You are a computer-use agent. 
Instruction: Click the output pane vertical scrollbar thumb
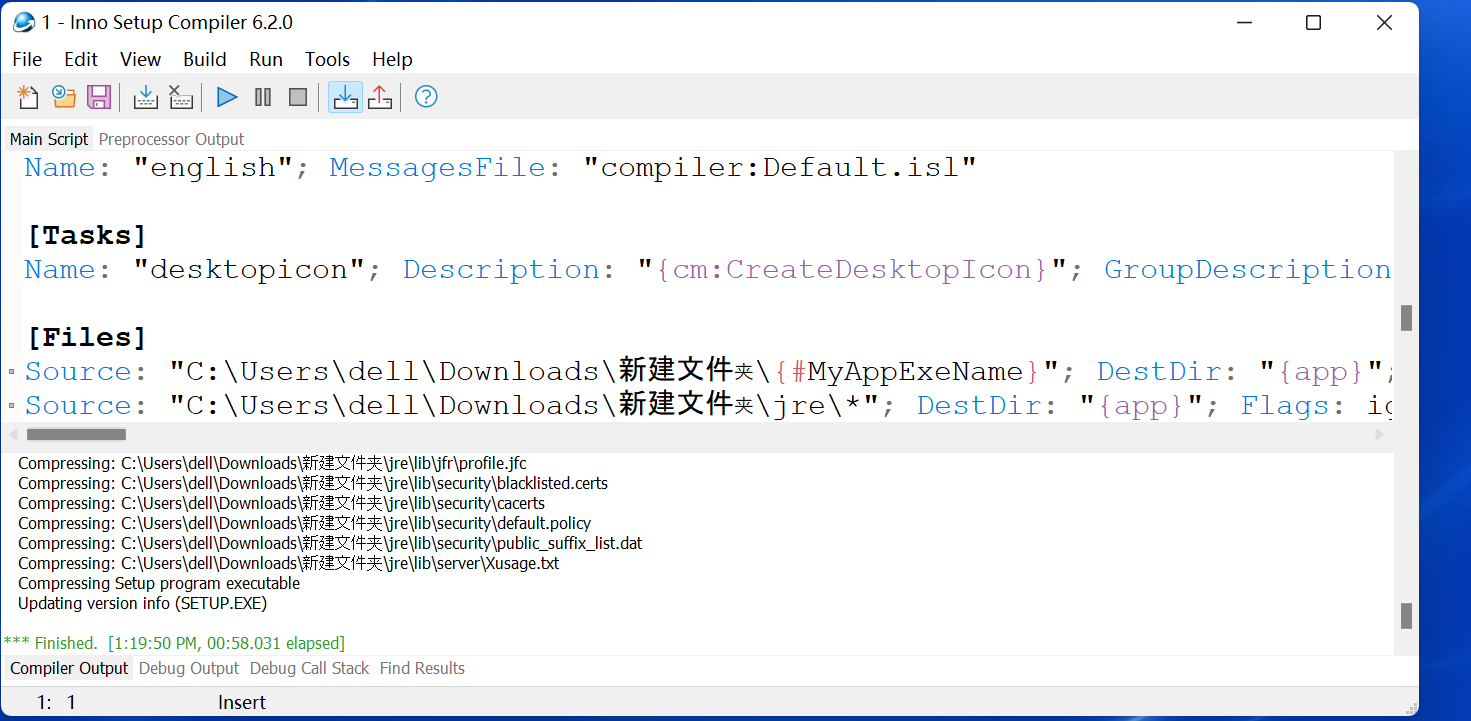point(1406,616)
